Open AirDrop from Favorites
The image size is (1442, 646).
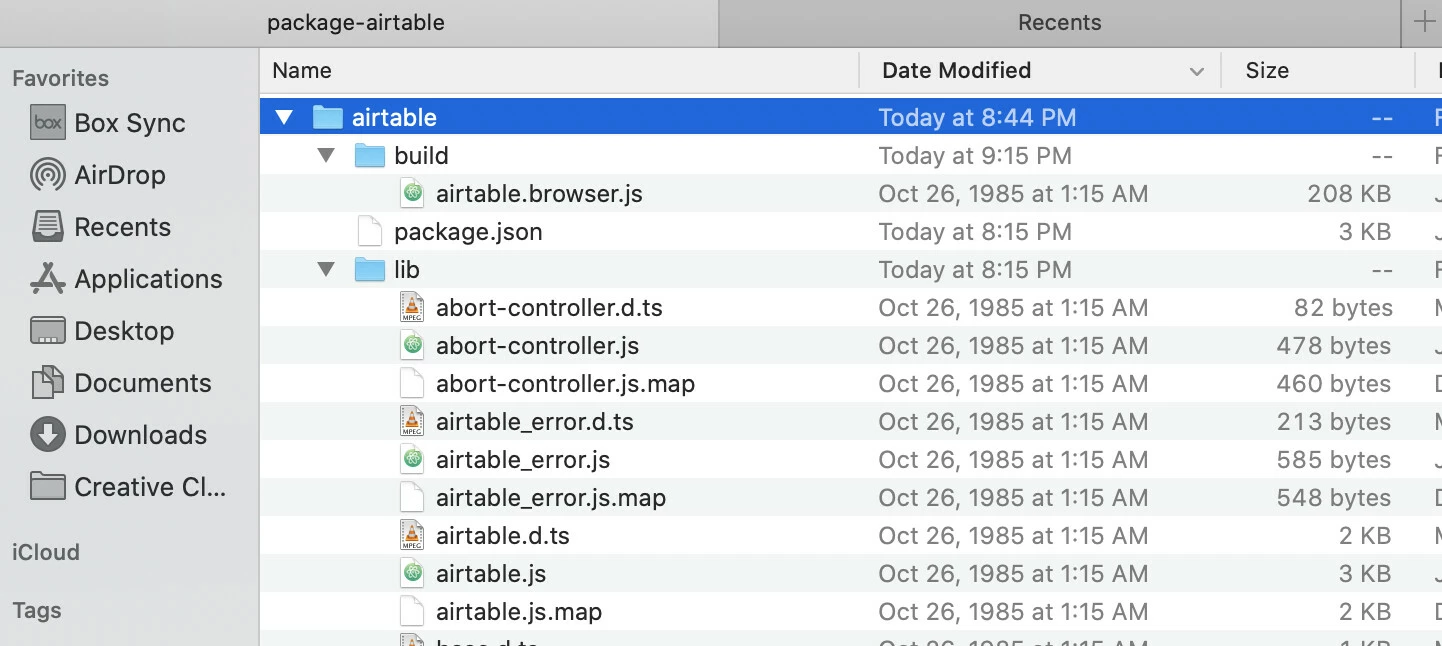[98, 175]
